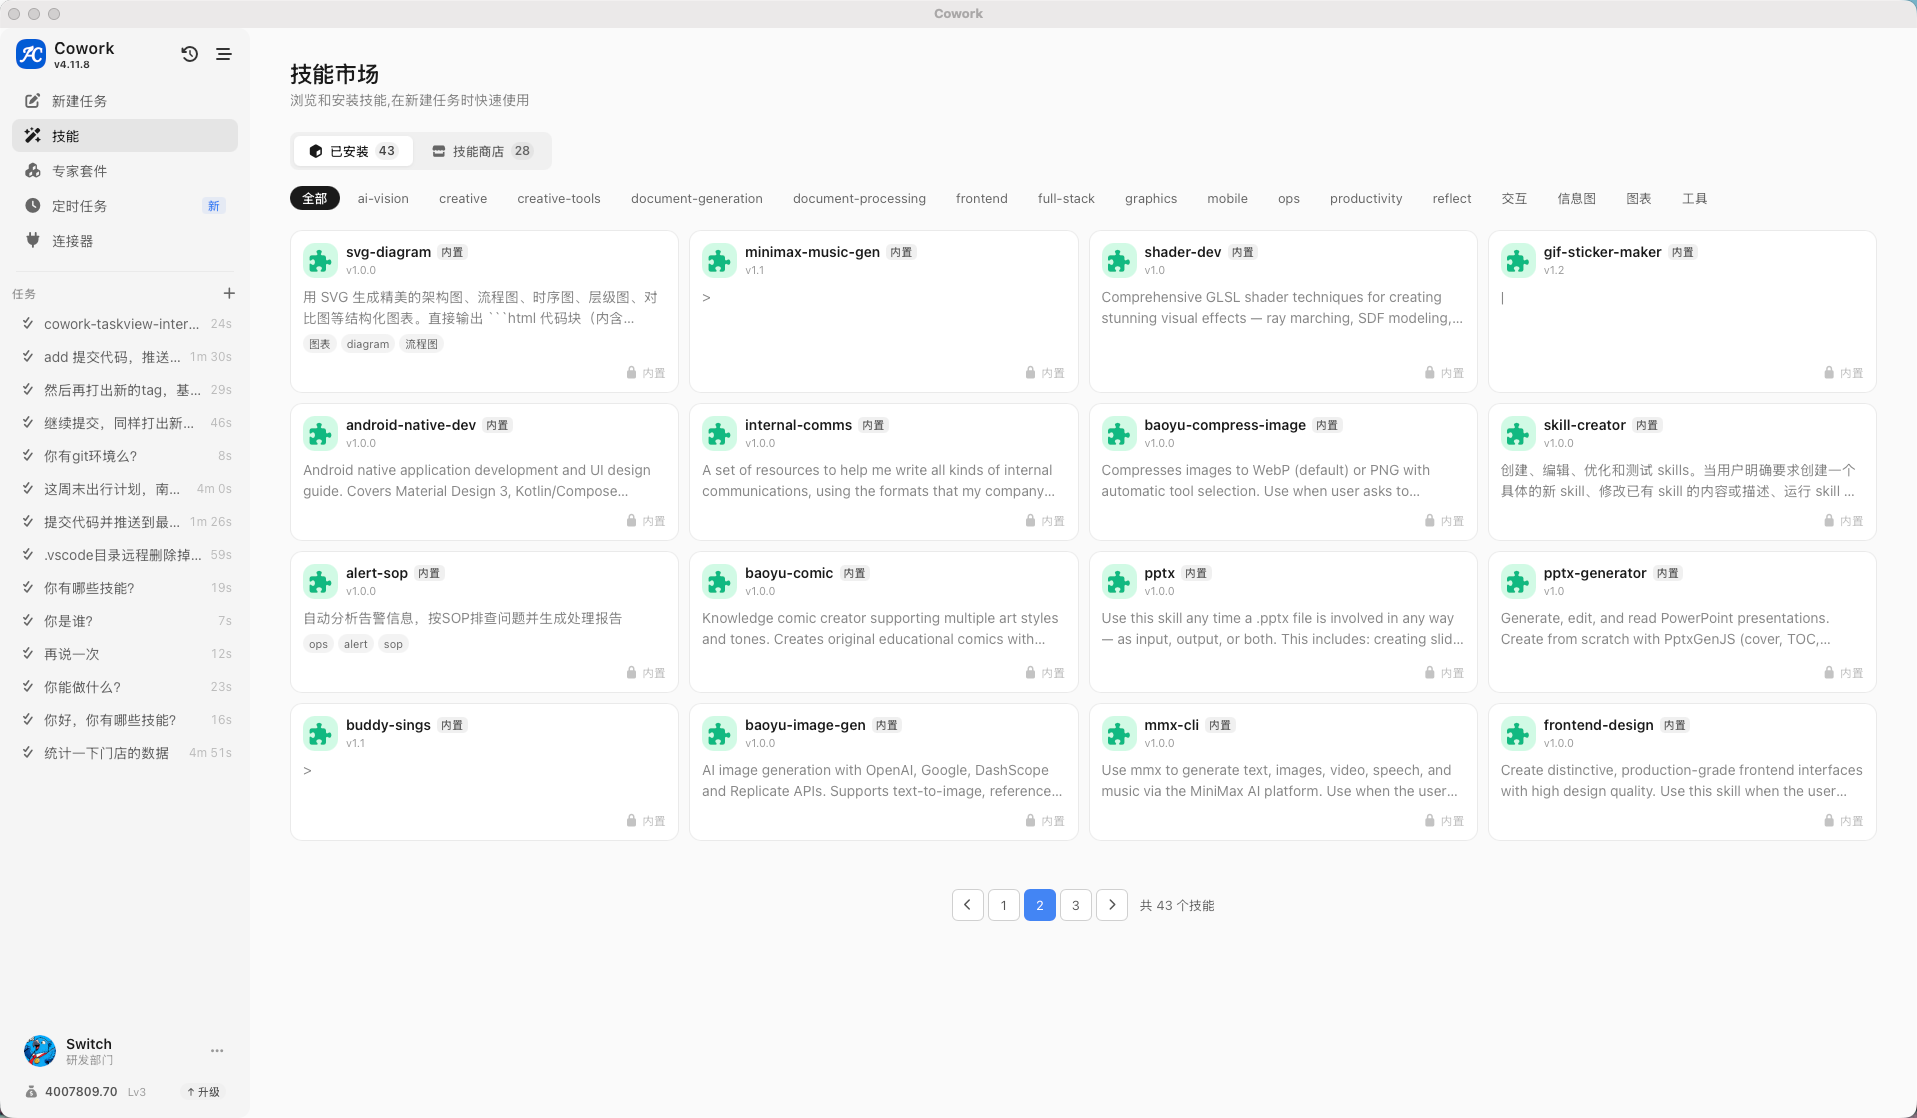This screenshot has width=1917, height=1118.
Task: Select current page 2 button
Action: [x=1040, y=905]
